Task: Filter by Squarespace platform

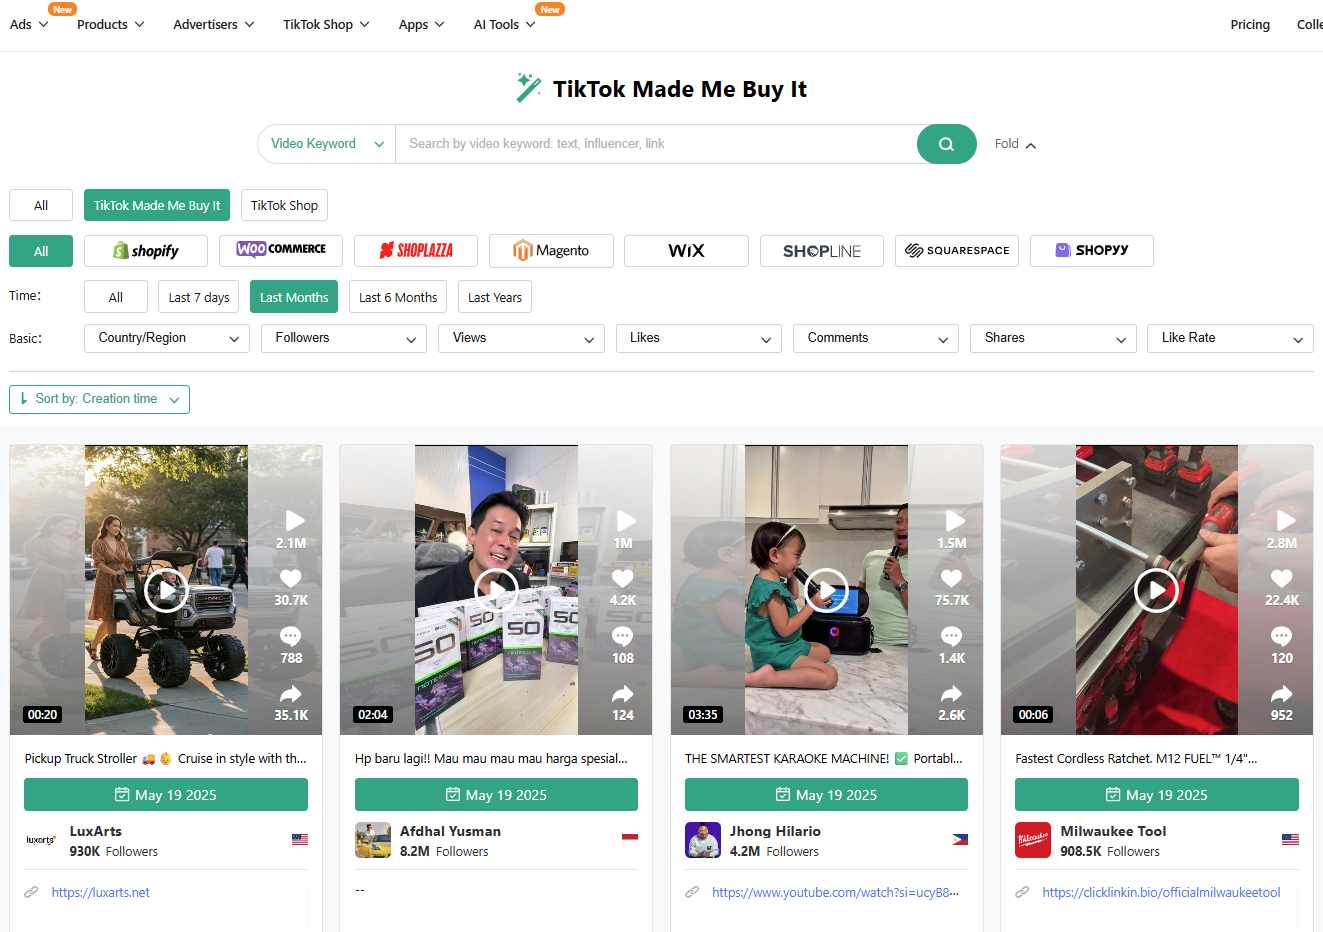Action: pyautogui.click(x=957, y=251)
